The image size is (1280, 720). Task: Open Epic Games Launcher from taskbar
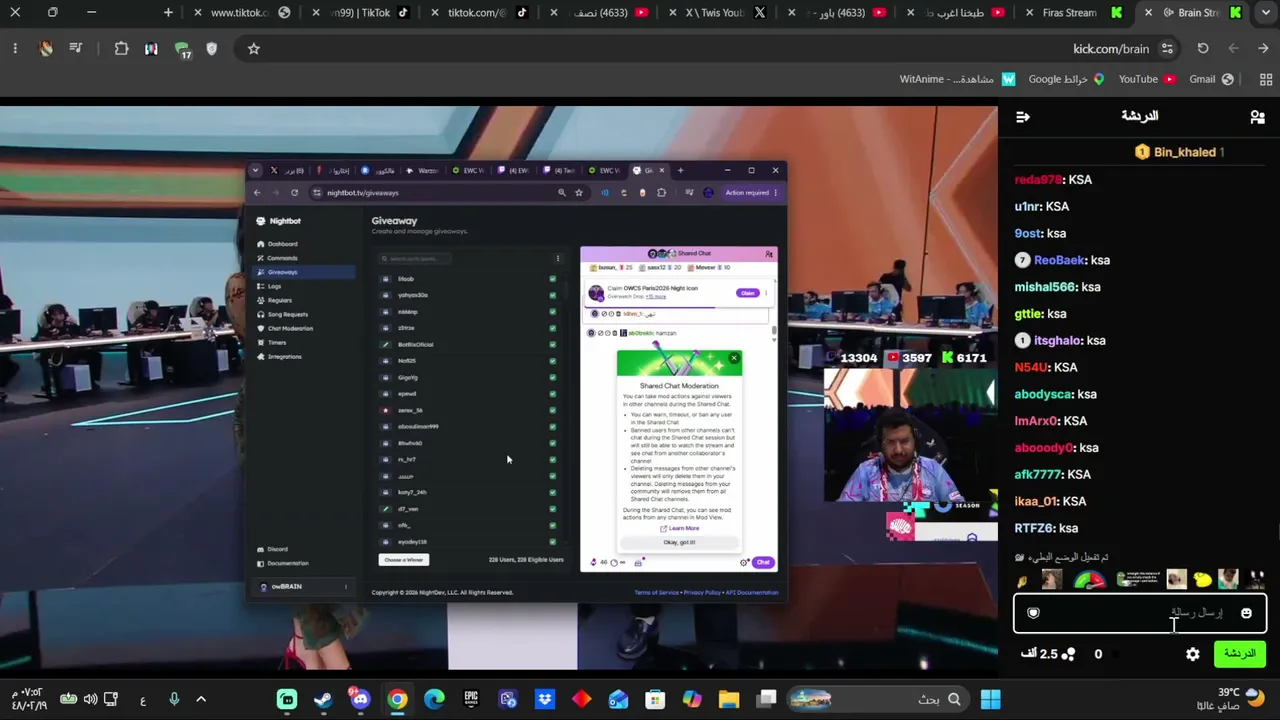tap(471, 699)
